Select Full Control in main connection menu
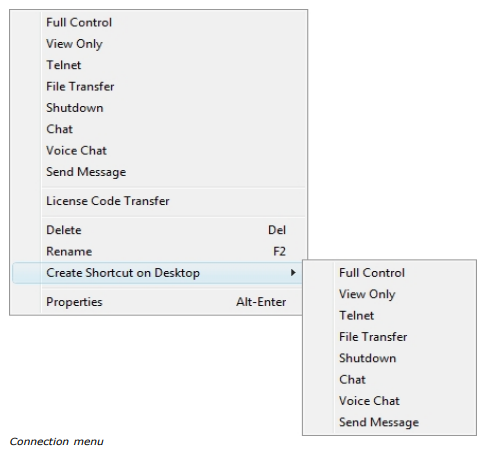The height and width of the screenshot is (451, 485). pos(158,23)
